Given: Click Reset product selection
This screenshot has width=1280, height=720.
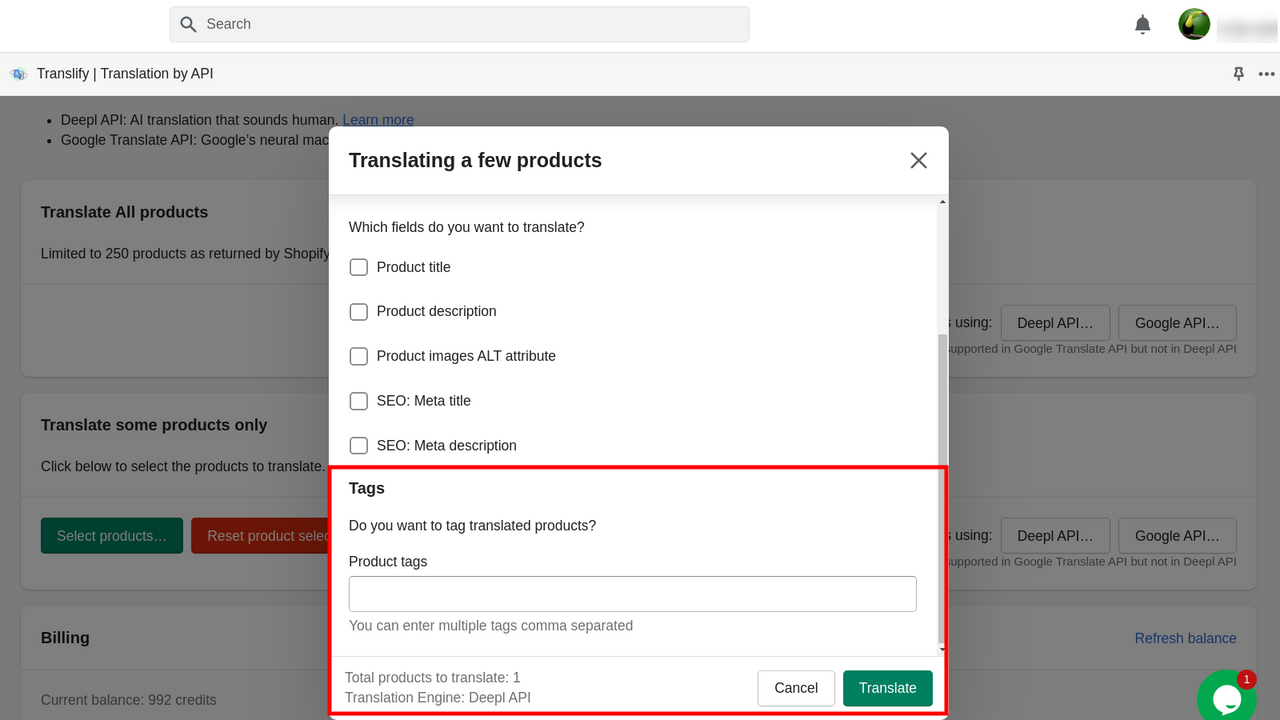Looking at the screenshot, I should pos(262,535).
